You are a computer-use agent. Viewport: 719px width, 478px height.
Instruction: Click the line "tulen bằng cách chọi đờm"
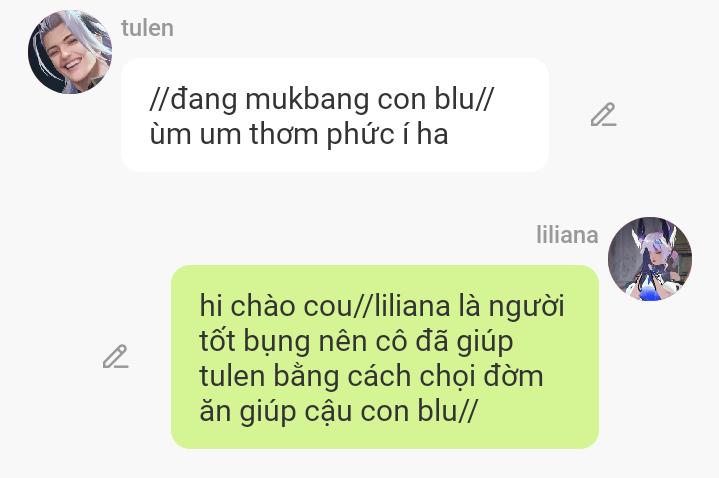tap(371, 376)
